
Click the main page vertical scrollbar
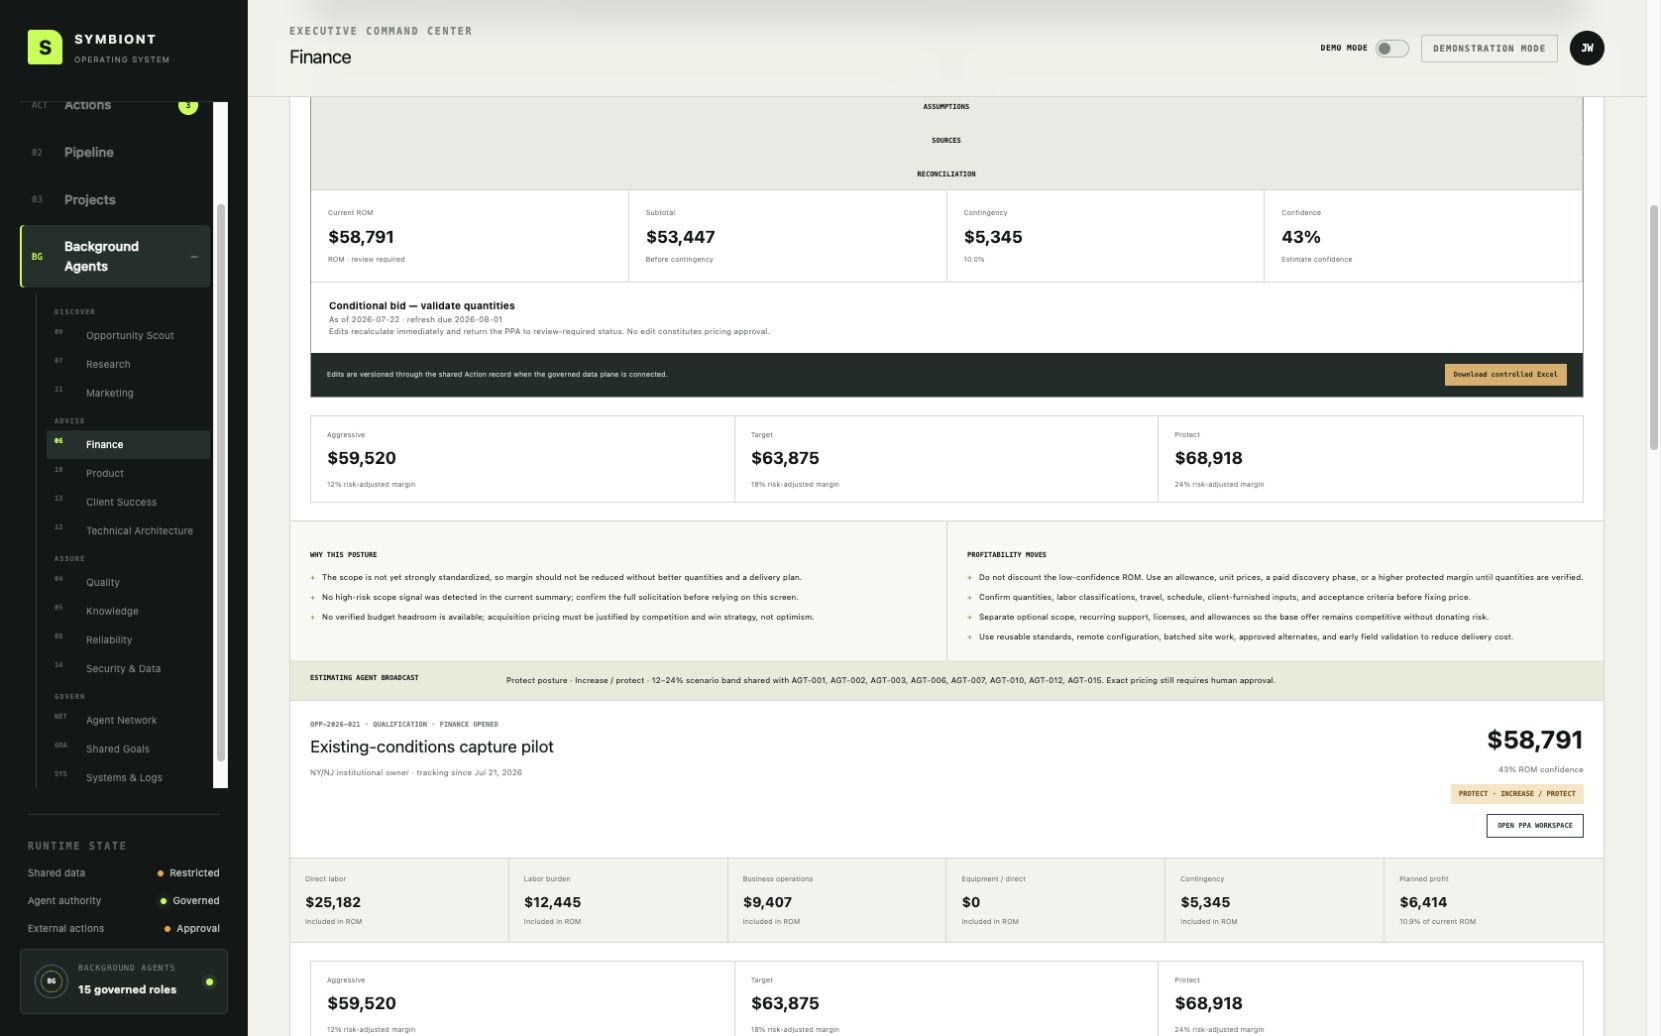1654,328
